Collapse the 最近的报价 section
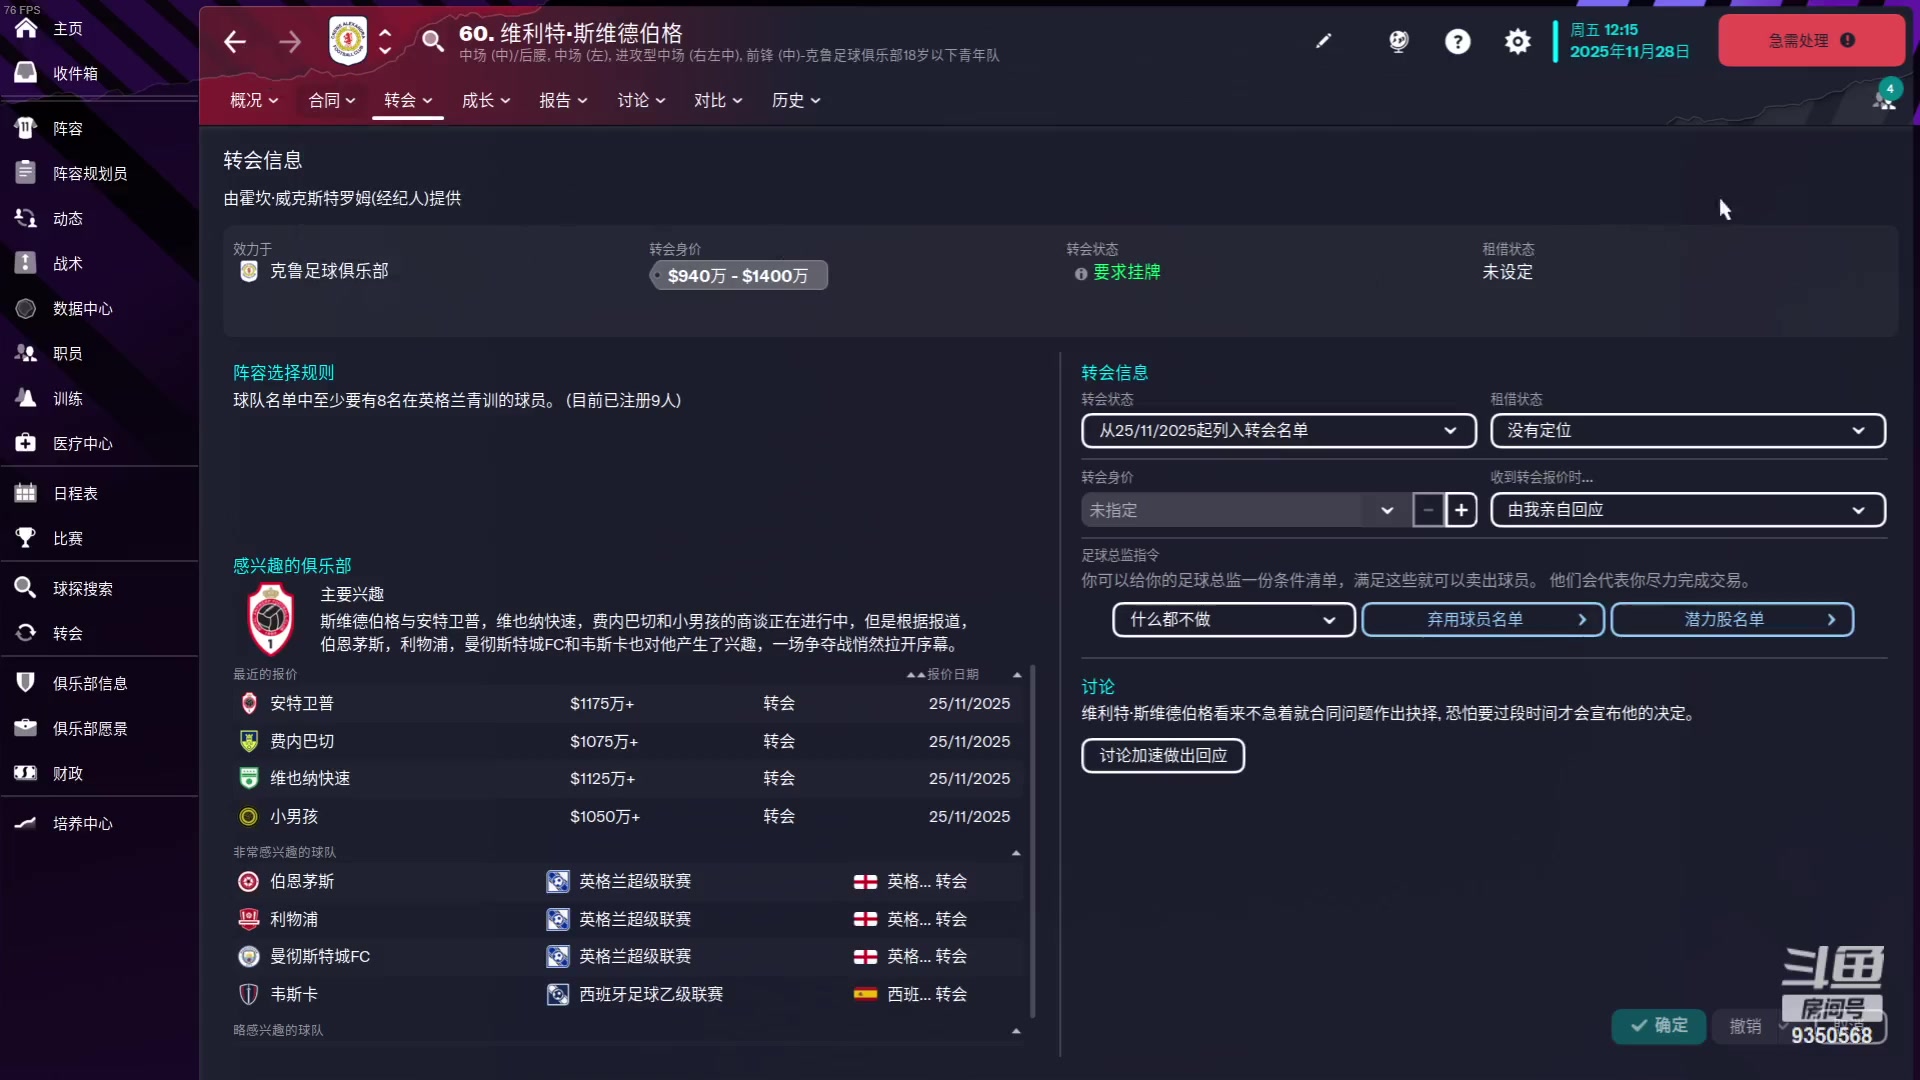Screen dimensions: 1920x1080 point(1017,675)
